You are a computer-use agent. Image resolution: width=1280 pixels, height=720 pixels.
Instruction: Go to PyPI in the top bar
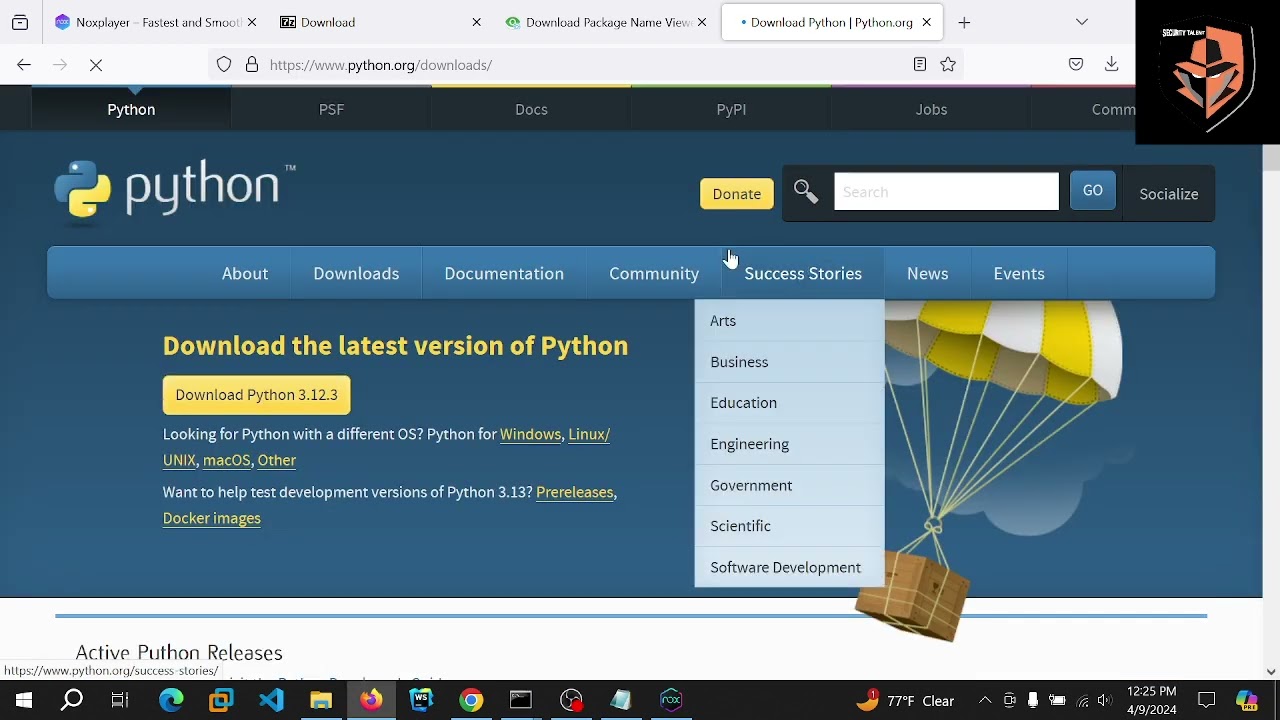[x=731, y=109]
